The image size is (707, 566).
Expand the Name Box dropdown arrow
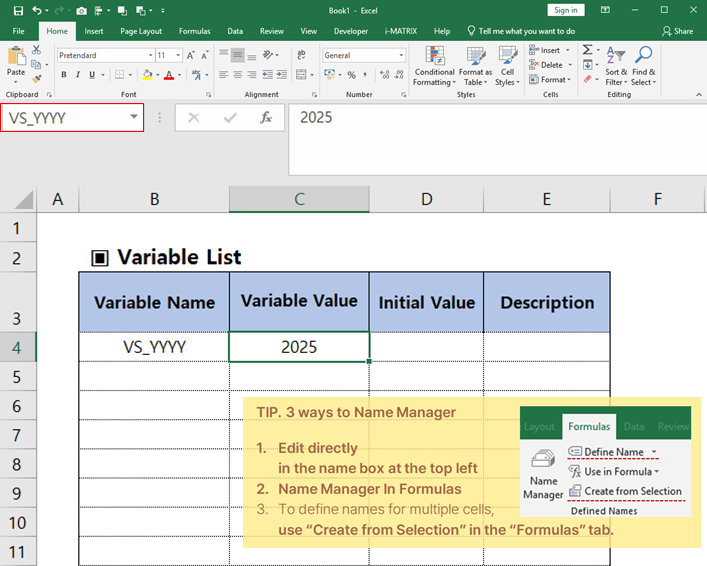coord(134,118)
